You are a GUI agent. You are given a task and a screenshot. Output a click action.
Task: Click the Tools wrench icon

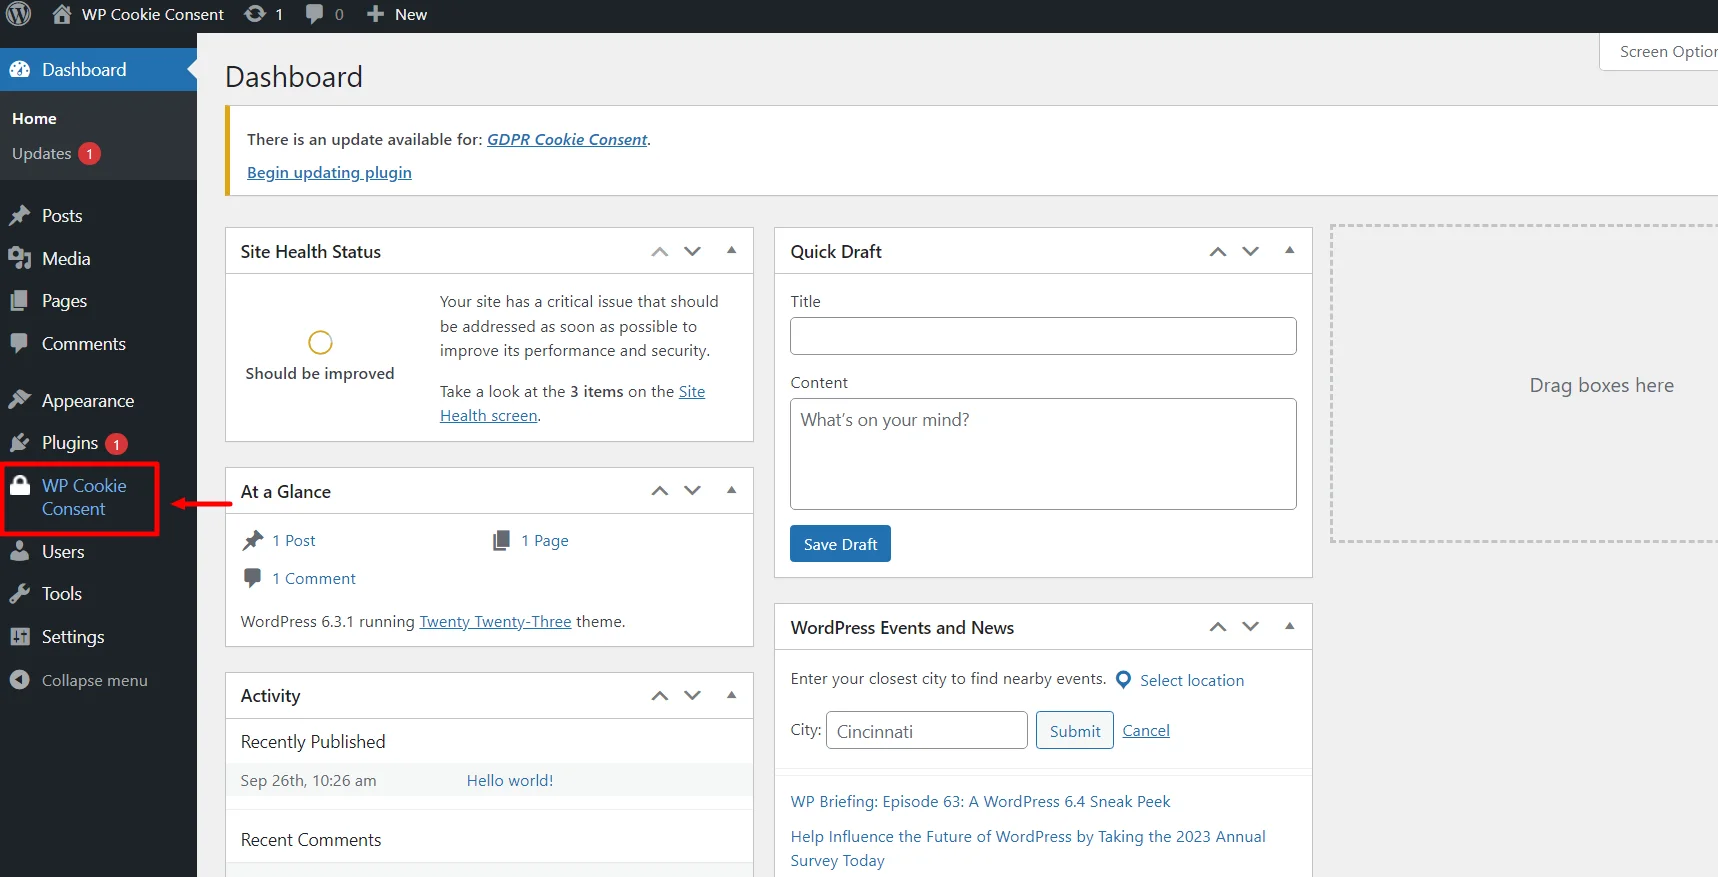point(20,593)
